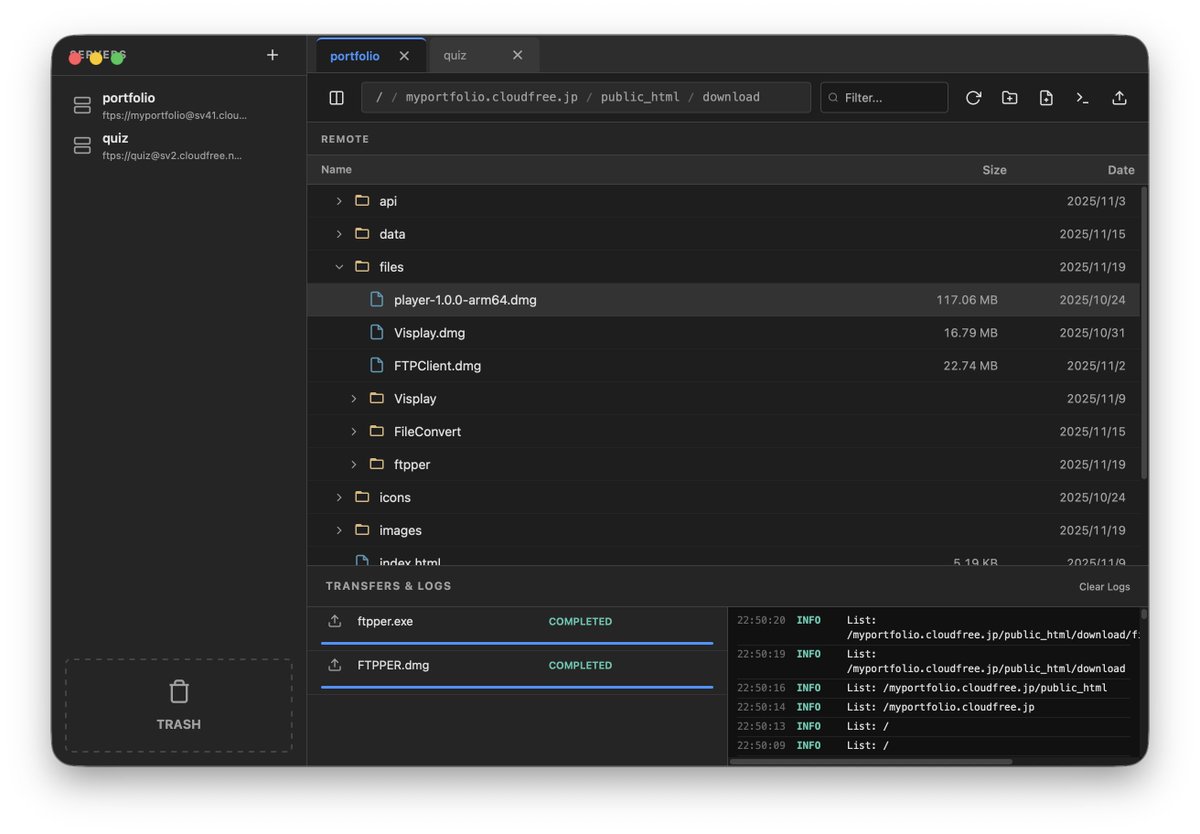Image resolution: width=1200 pixels, height=834 pixels.
Task: Add a new server with plus icon
Action: pyautogui.click(x=272, y=55)
